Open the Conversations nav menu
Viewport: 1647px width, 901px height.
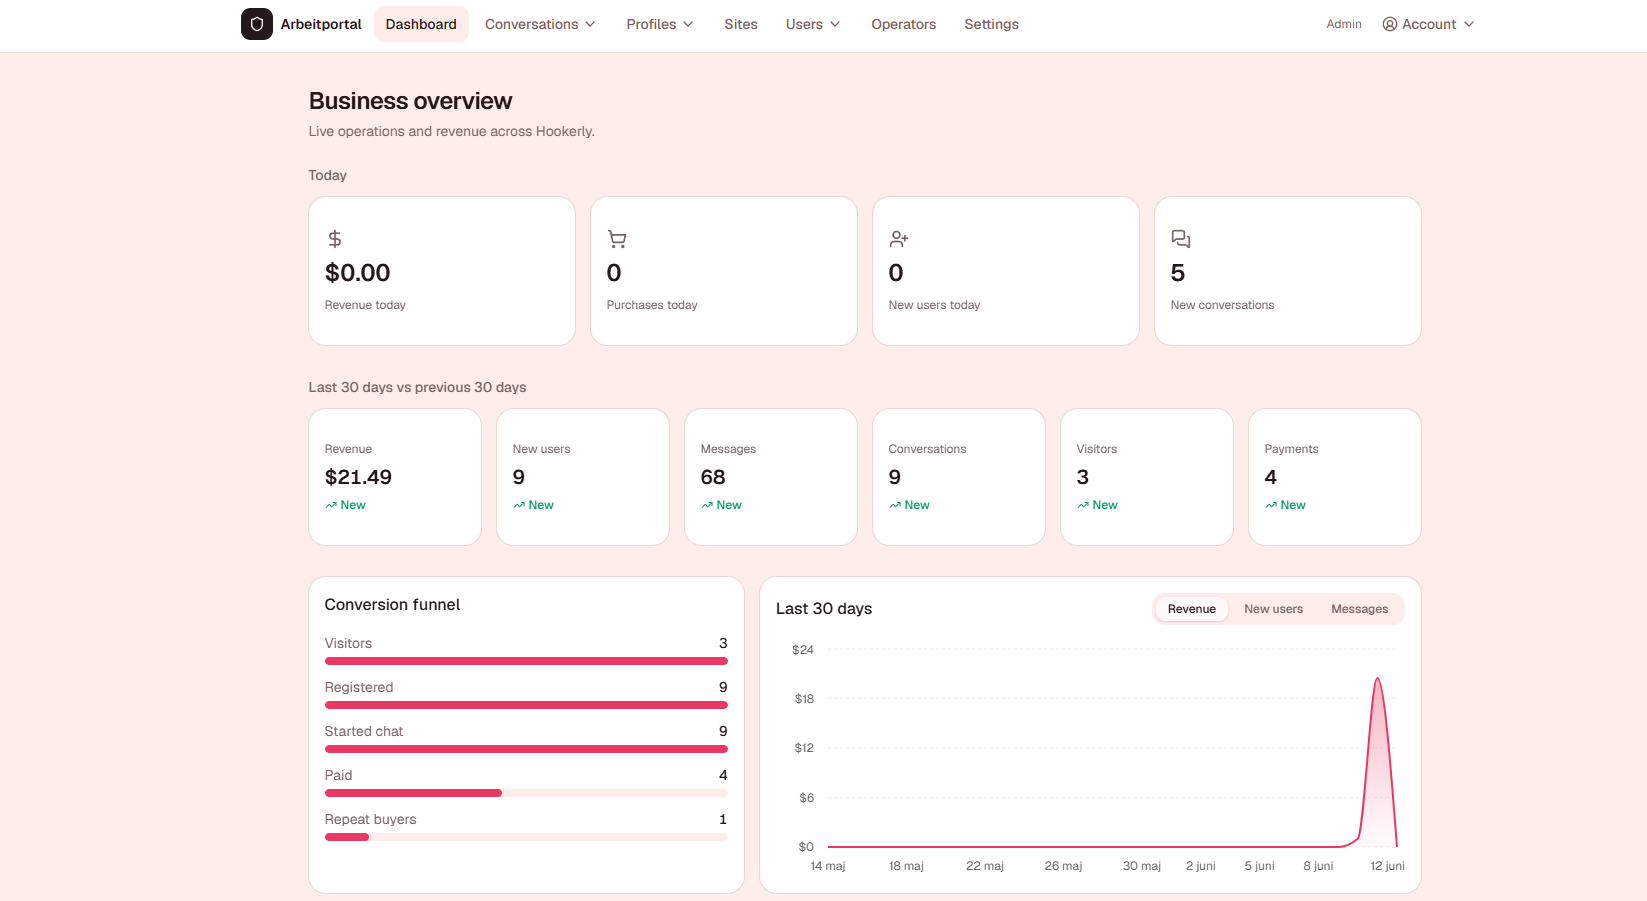click(540, 24)
